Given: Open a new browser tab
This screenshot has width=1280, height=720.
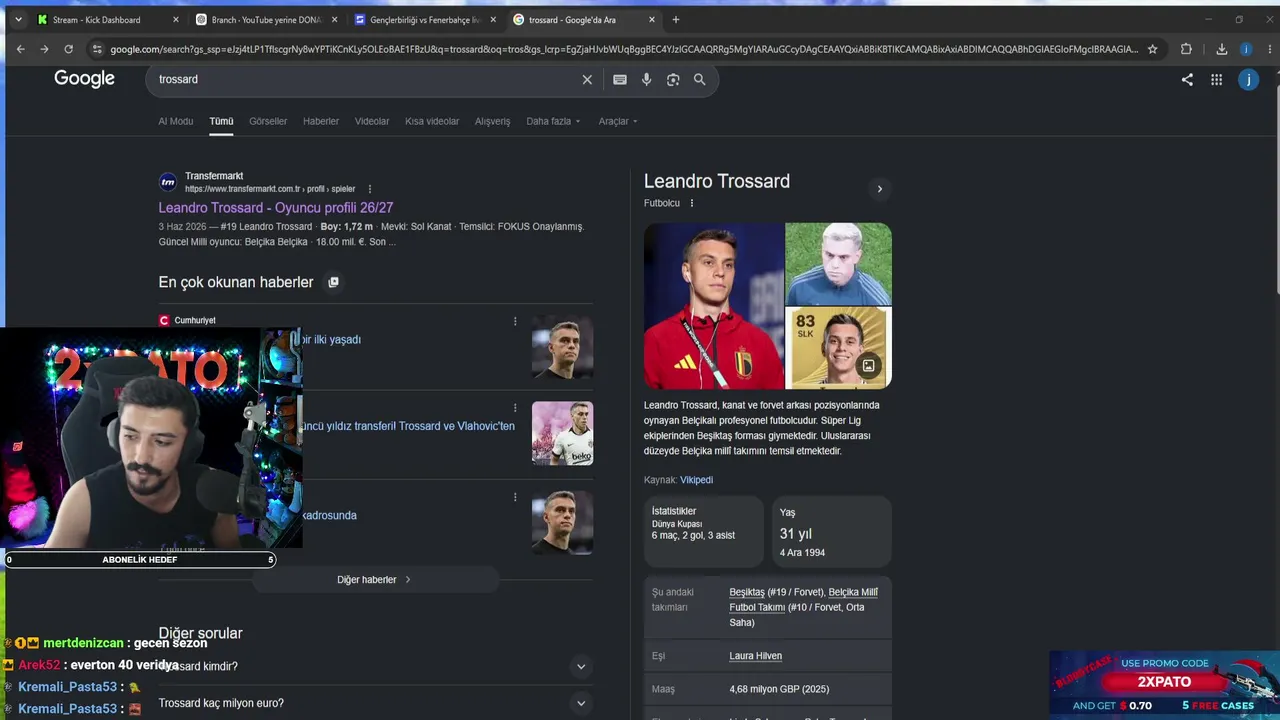Looking at the screenshot, I should (676, 20).
